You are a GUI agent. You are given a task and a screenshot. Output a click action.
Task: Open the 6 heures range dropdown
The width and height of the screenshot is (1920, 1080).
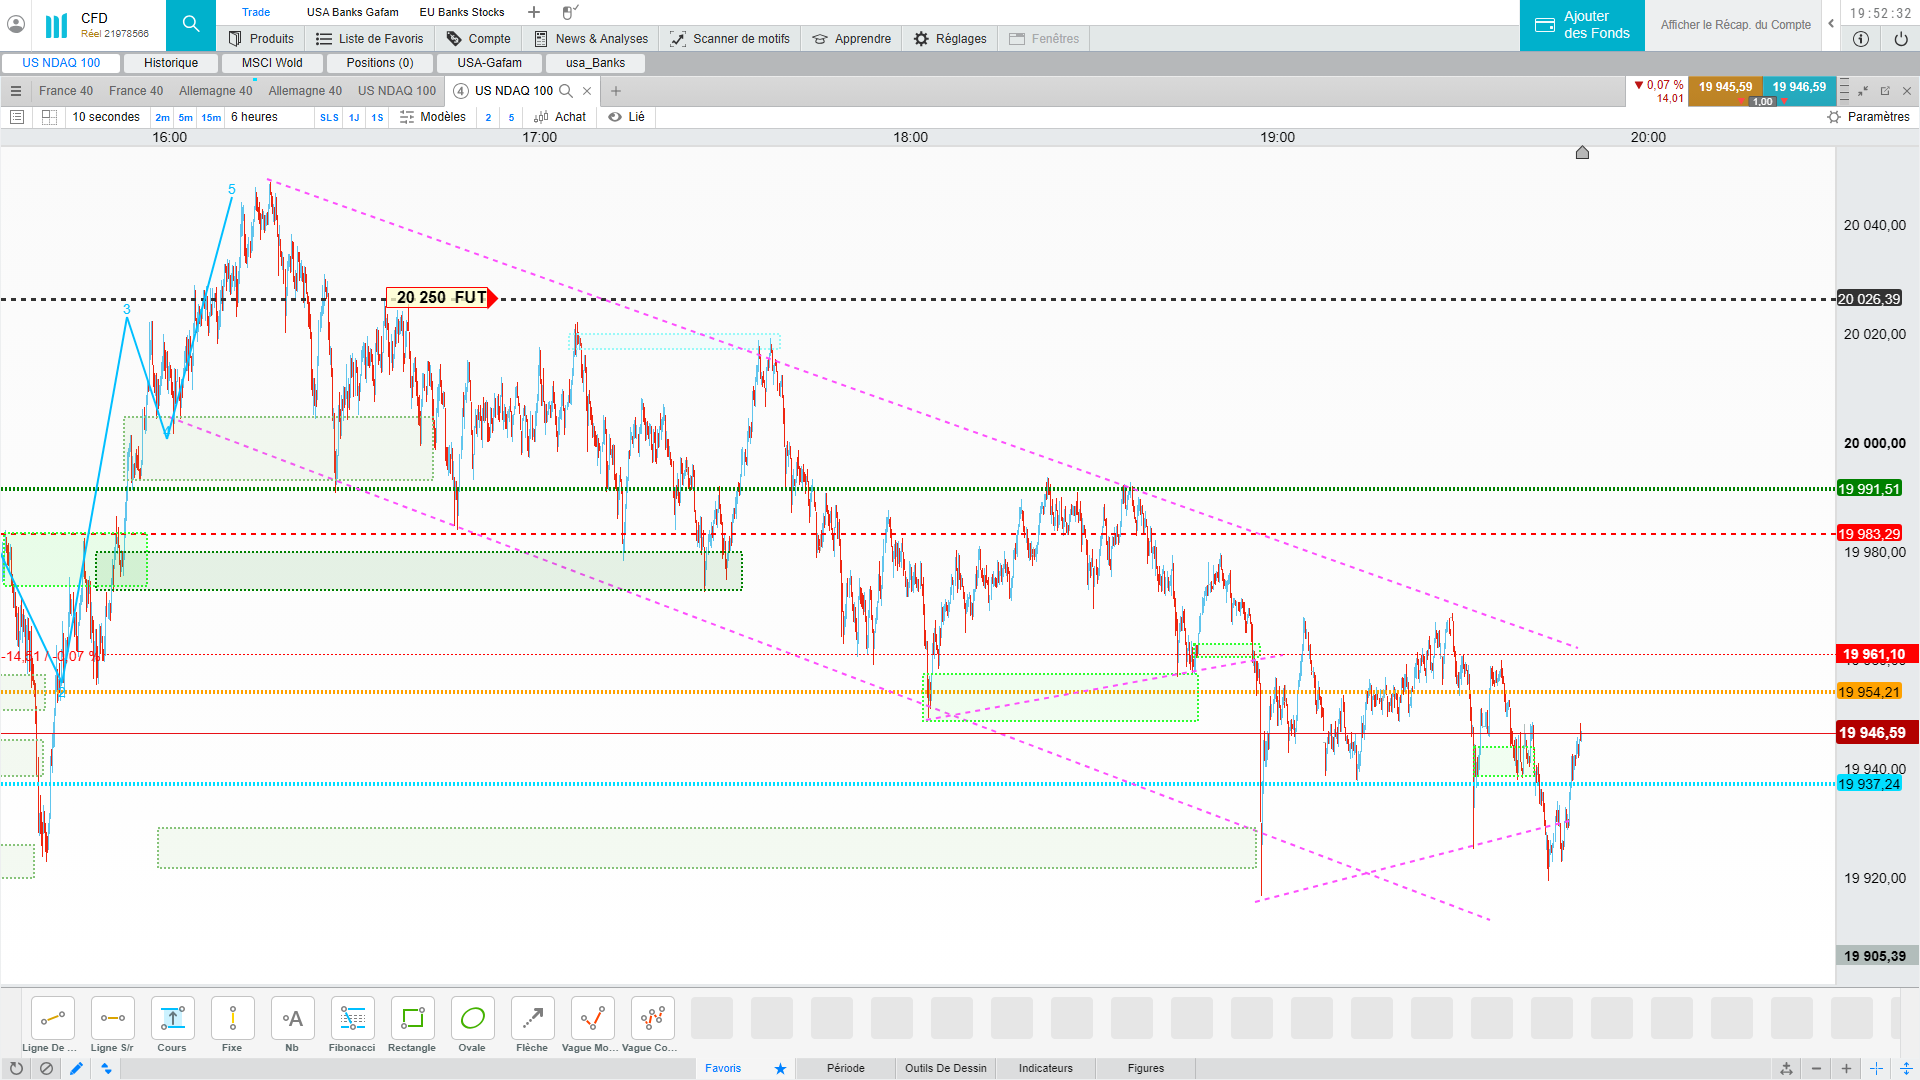coord(255,117)
